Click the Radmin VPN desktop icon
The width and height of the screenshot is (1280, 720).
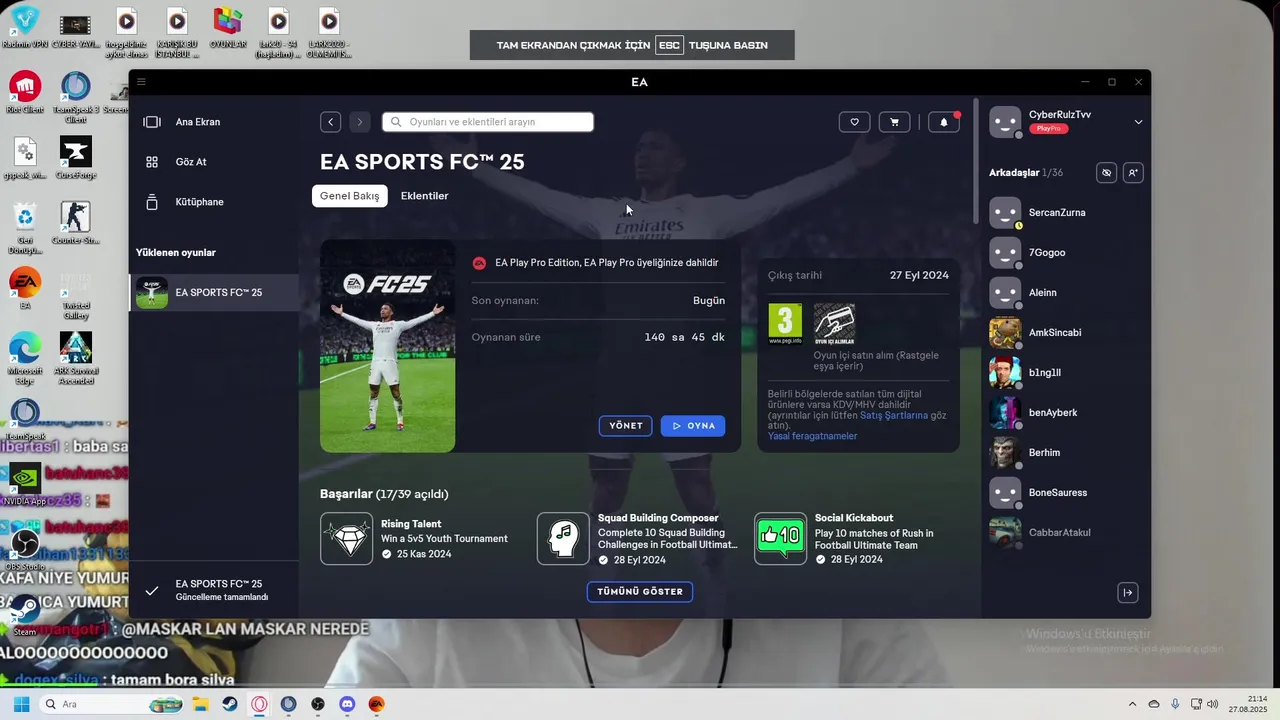pos(25,27)
